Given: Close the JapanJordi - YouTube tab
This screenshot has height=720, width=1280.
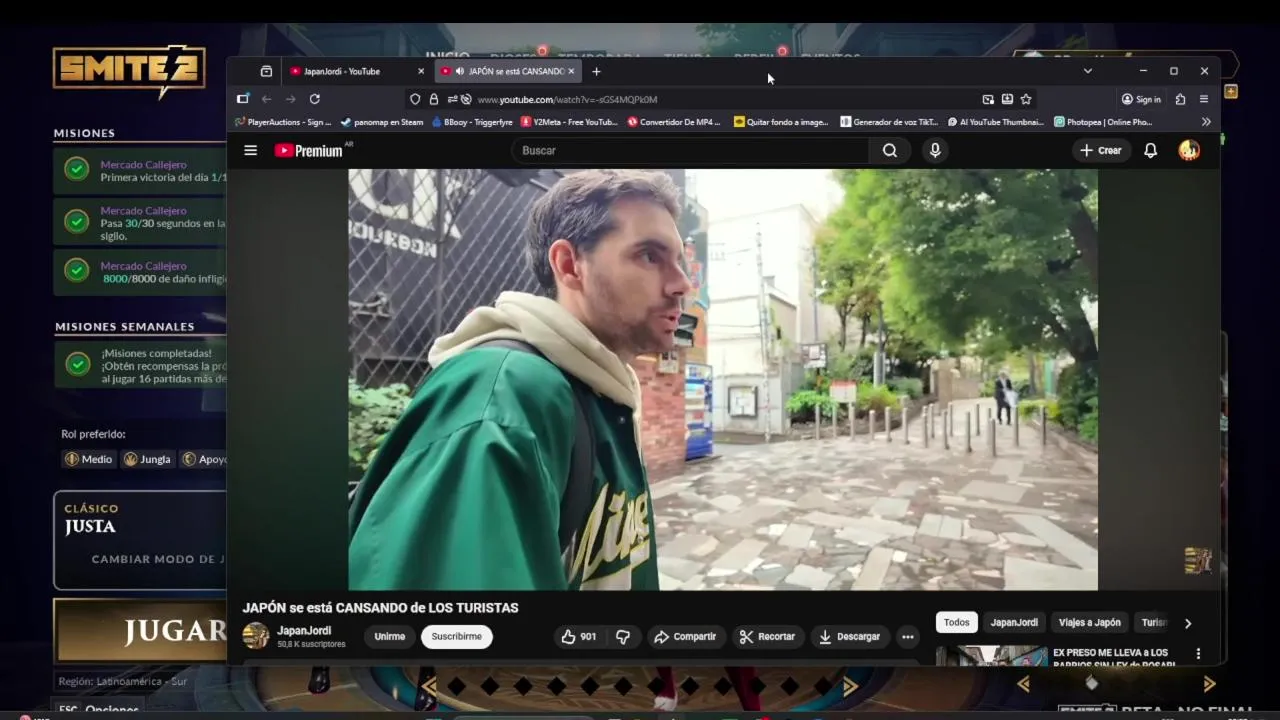Looking at the screenshot, I should pos(421,71).
